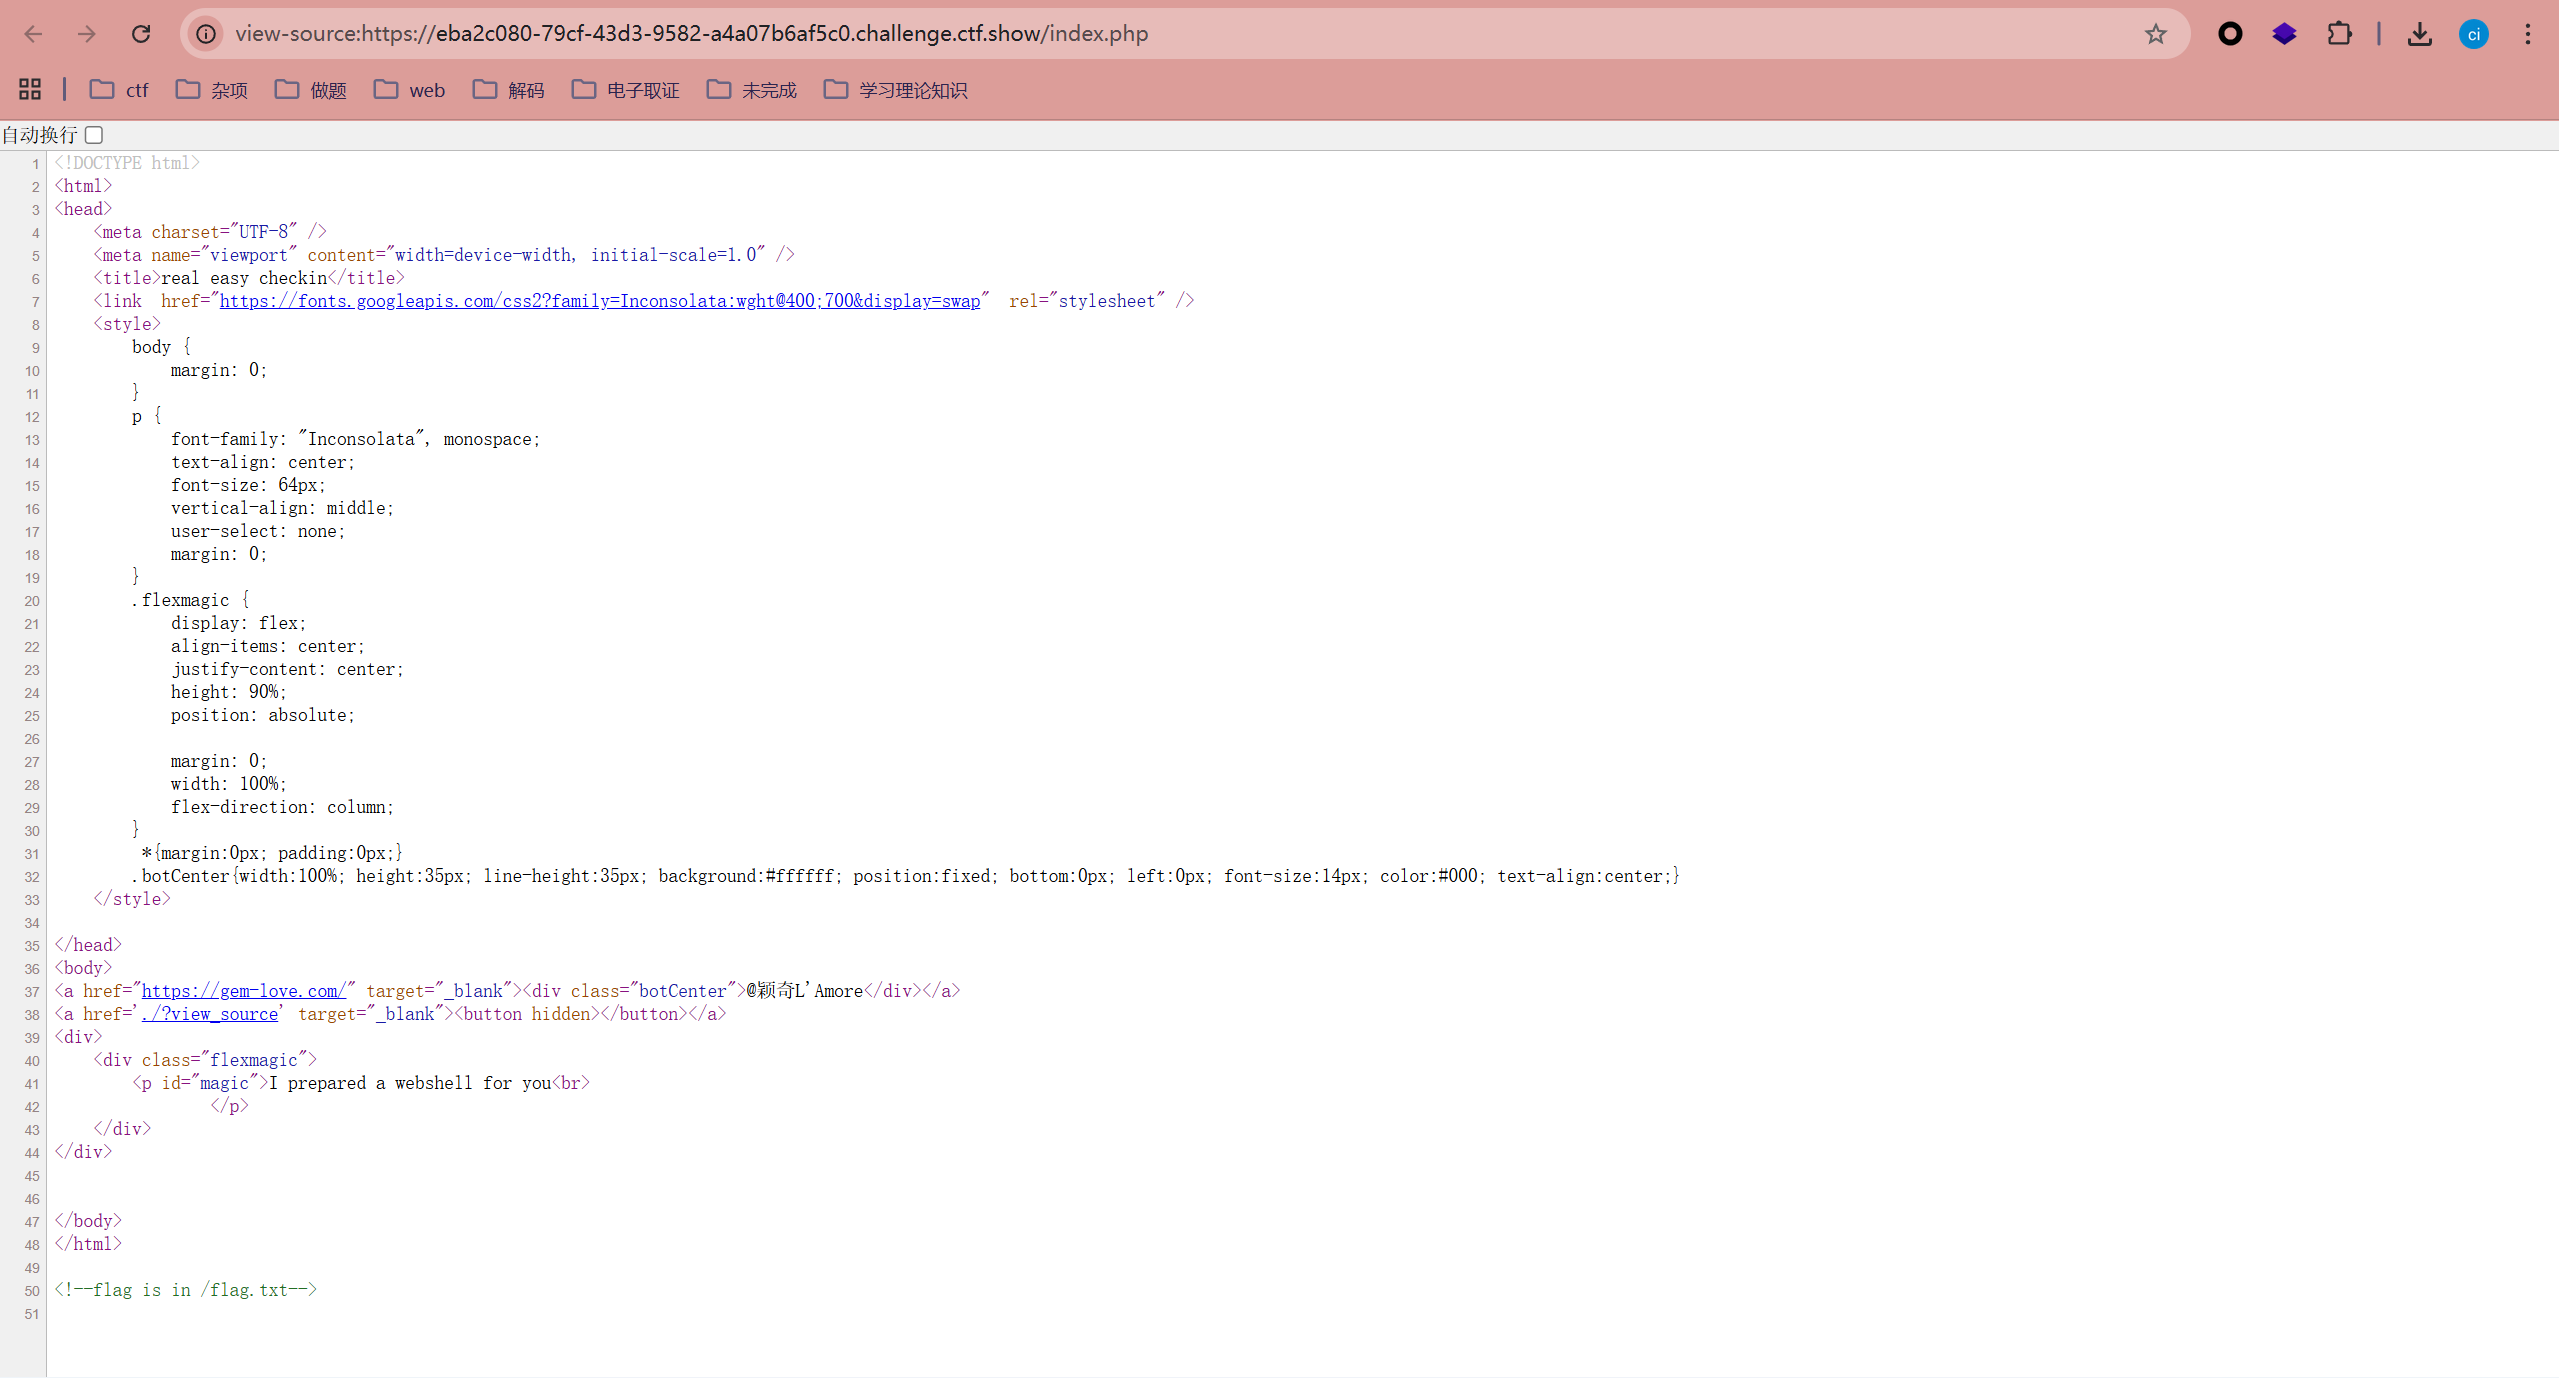Screen dimensions: 2559x1378
Task: Click the forward navigation arrow
Action: [87, 34]
